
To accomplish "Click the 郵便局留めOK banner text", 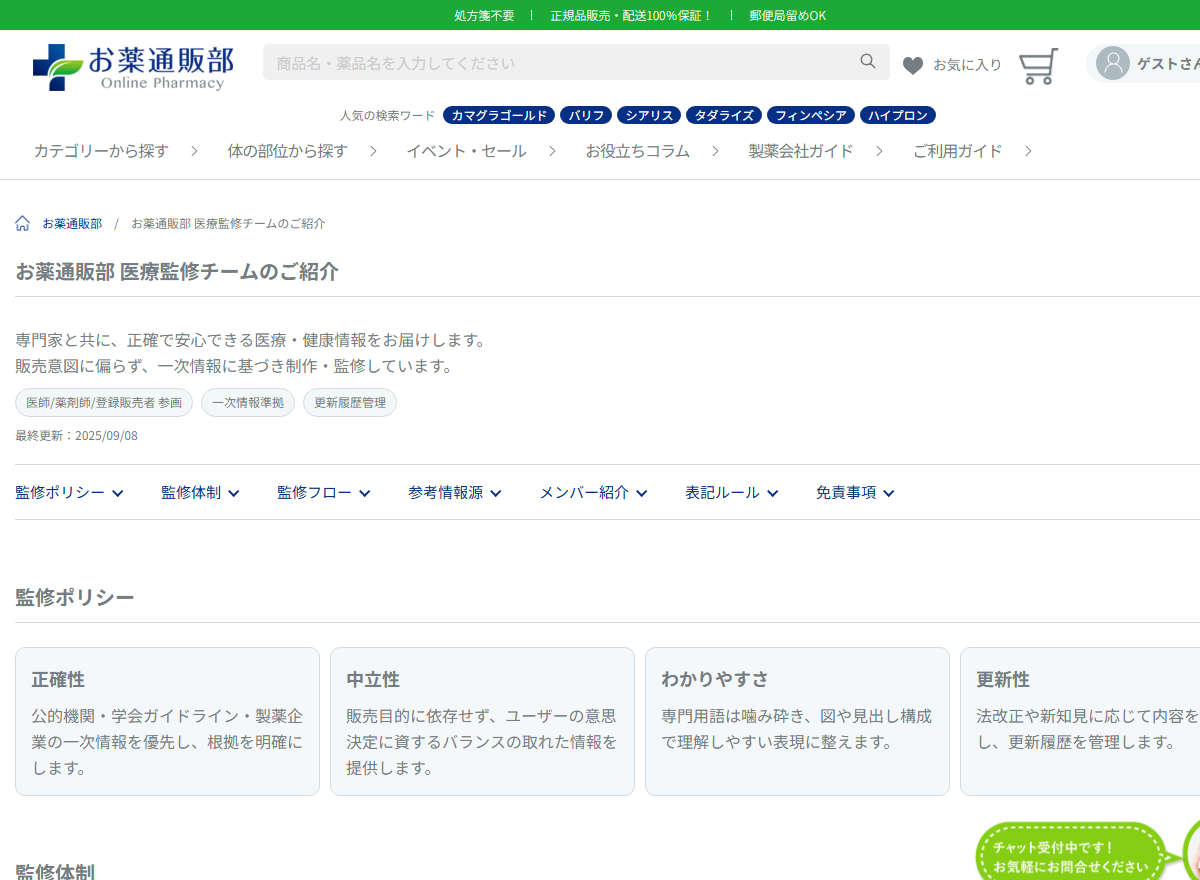I will (788, 15).
